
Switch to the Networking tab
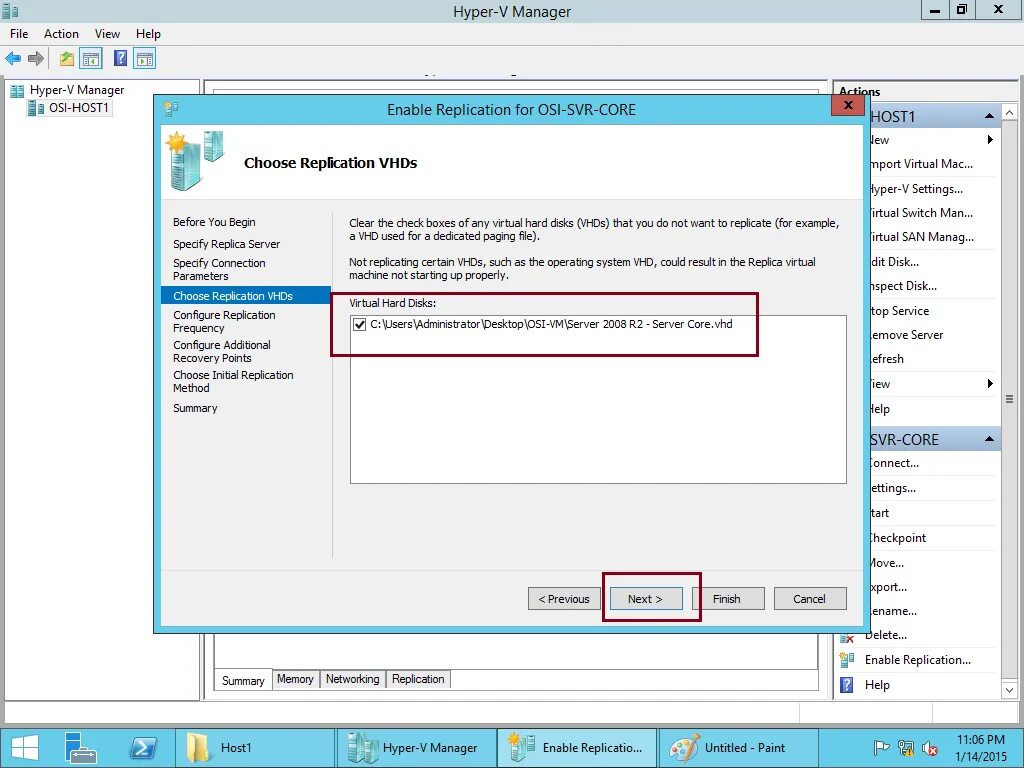[x=353, y=679]
